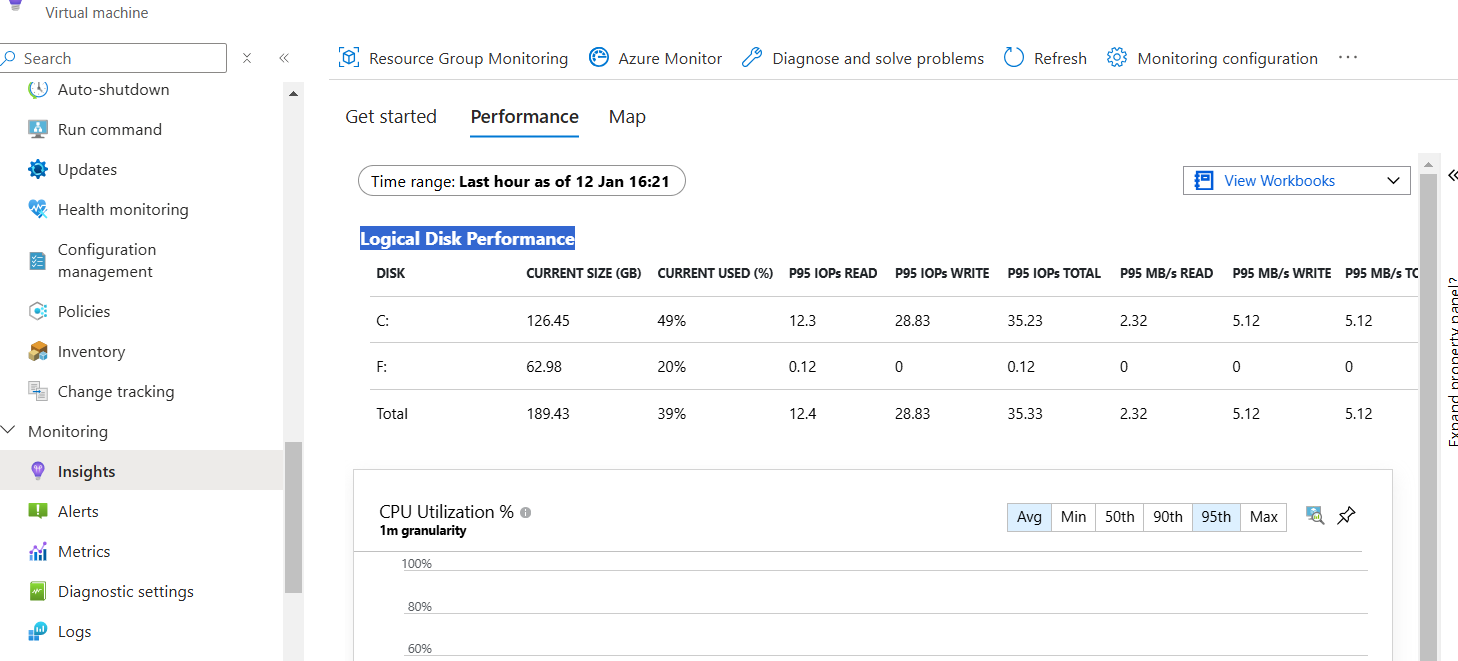Screen dimensions: 1458x661
Task: Open CPU chart in Logs icon
Action: [x=1315, y=516]
